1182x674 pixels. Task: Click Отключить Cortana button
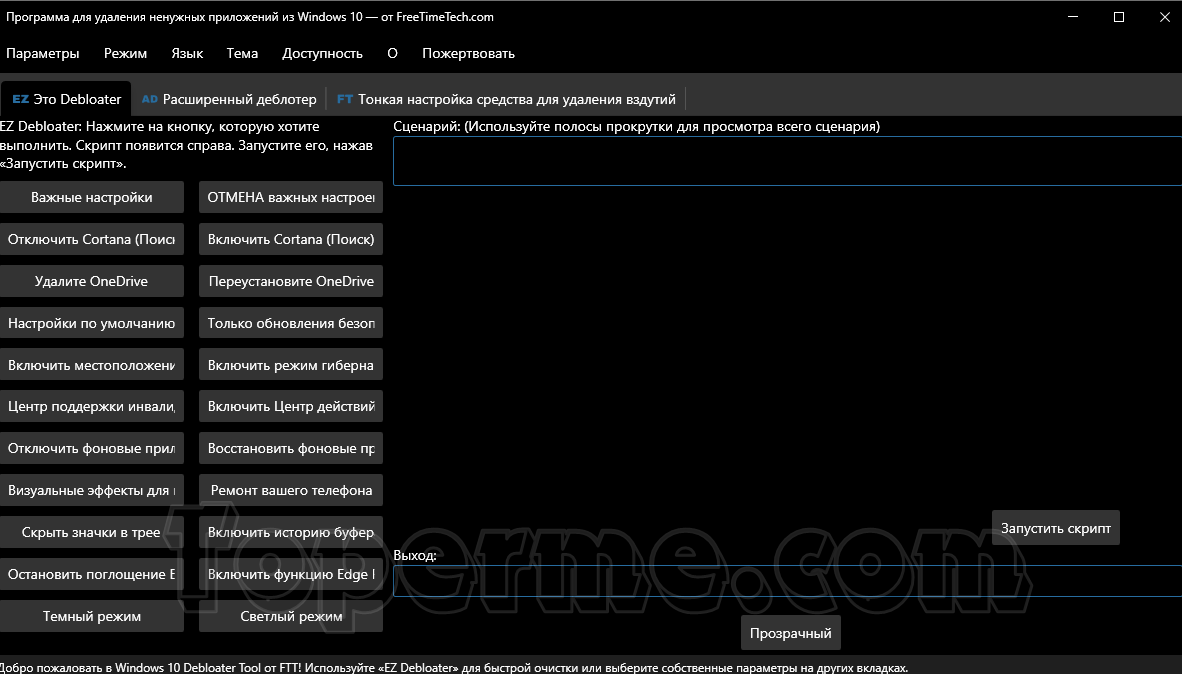[x=92, y=239]
